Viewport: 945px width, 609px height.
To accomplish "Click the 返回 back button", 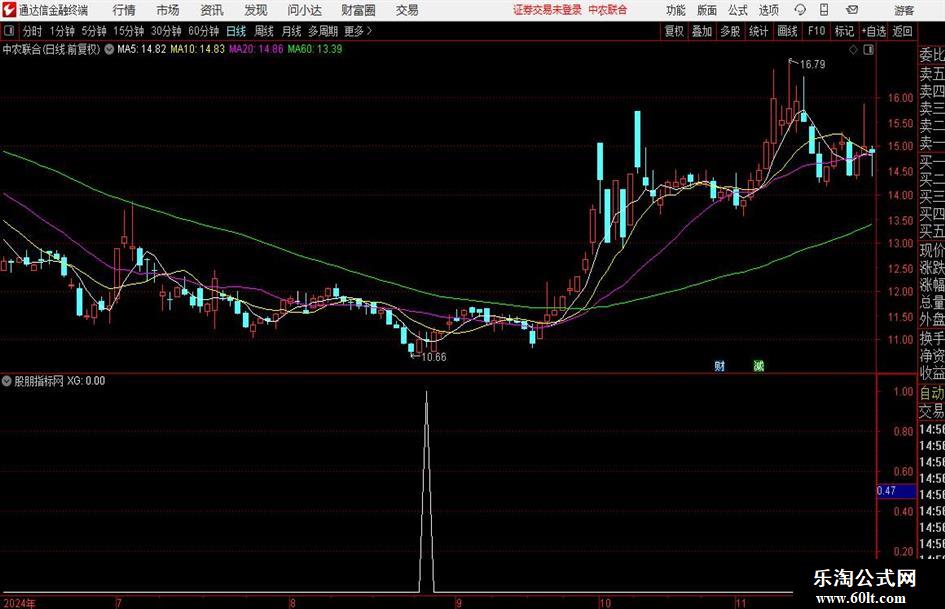I will pos(902,31).
